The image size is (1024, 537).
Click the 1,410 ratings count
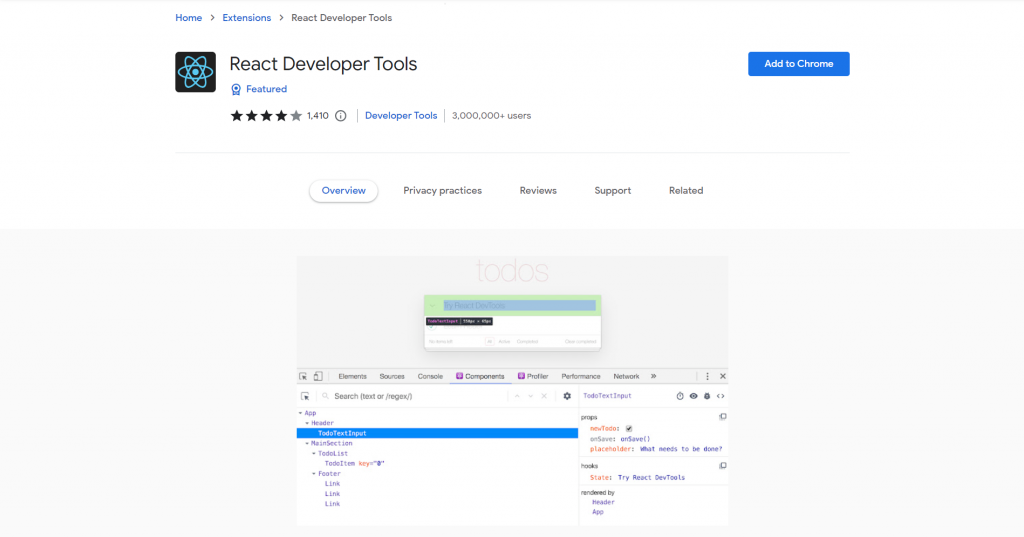click(x=318, y=116)
